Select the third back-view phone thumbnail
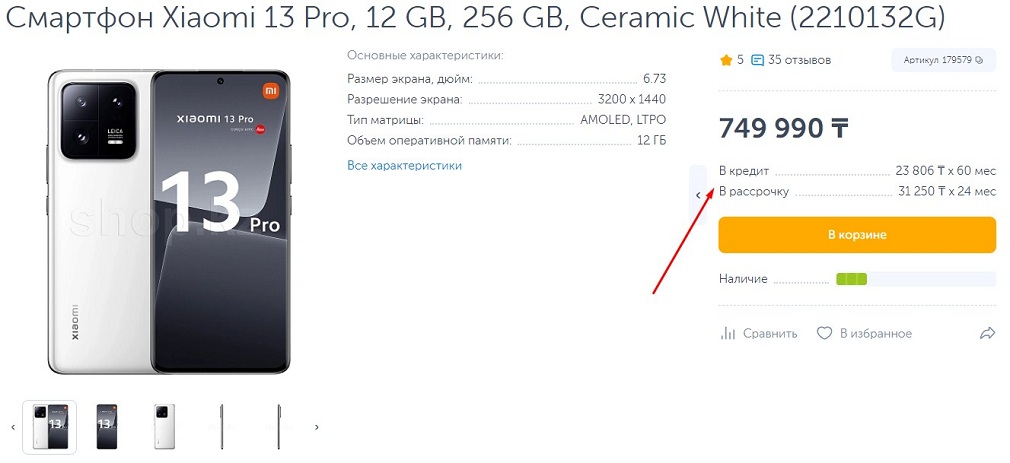This screenshot has width=1010, height=463. pos(164,427)
